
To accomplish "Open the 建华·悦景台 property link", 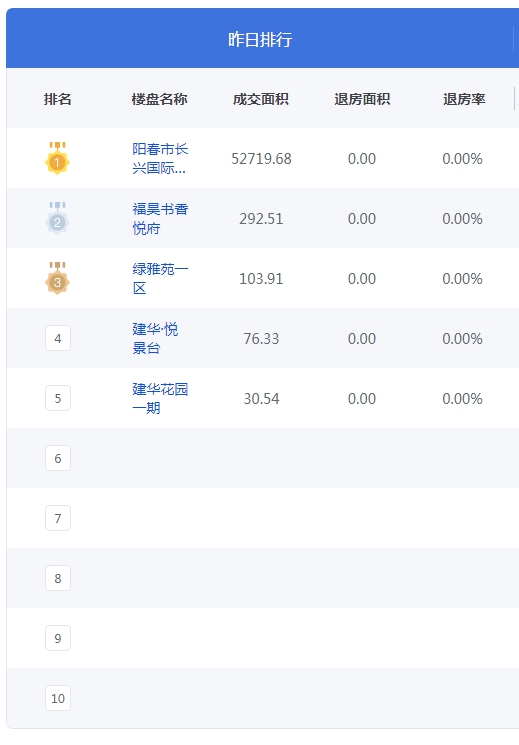I will pos(155,338).
